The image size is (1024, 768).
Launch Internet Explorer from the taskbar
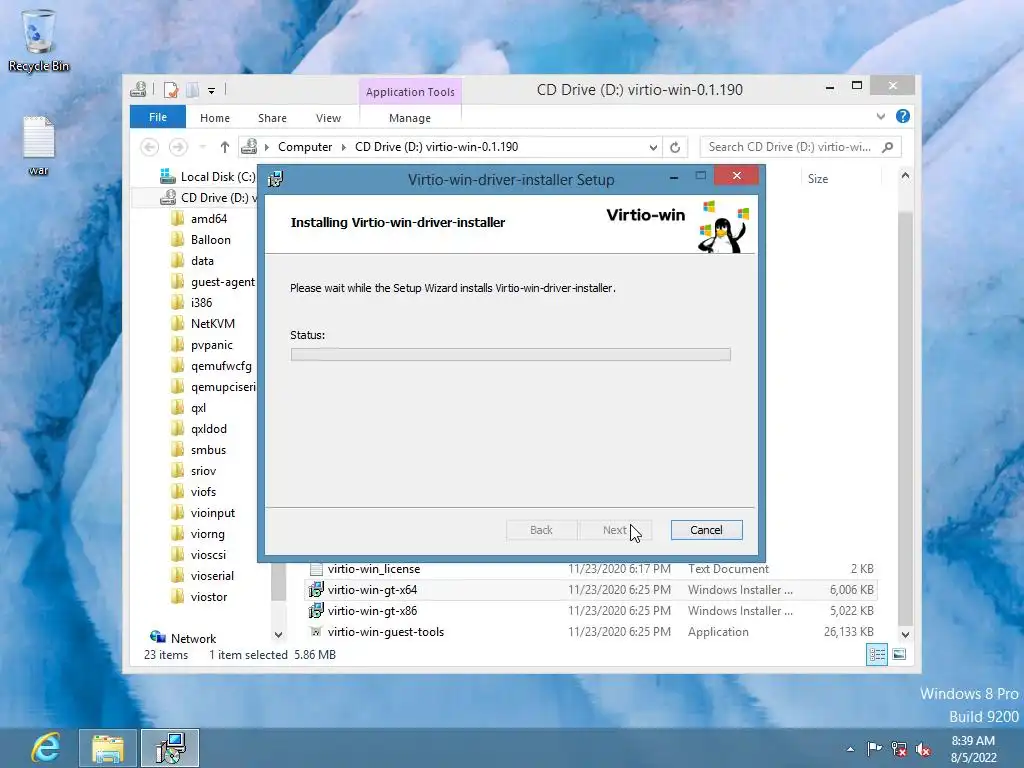(x=46, y=748)
